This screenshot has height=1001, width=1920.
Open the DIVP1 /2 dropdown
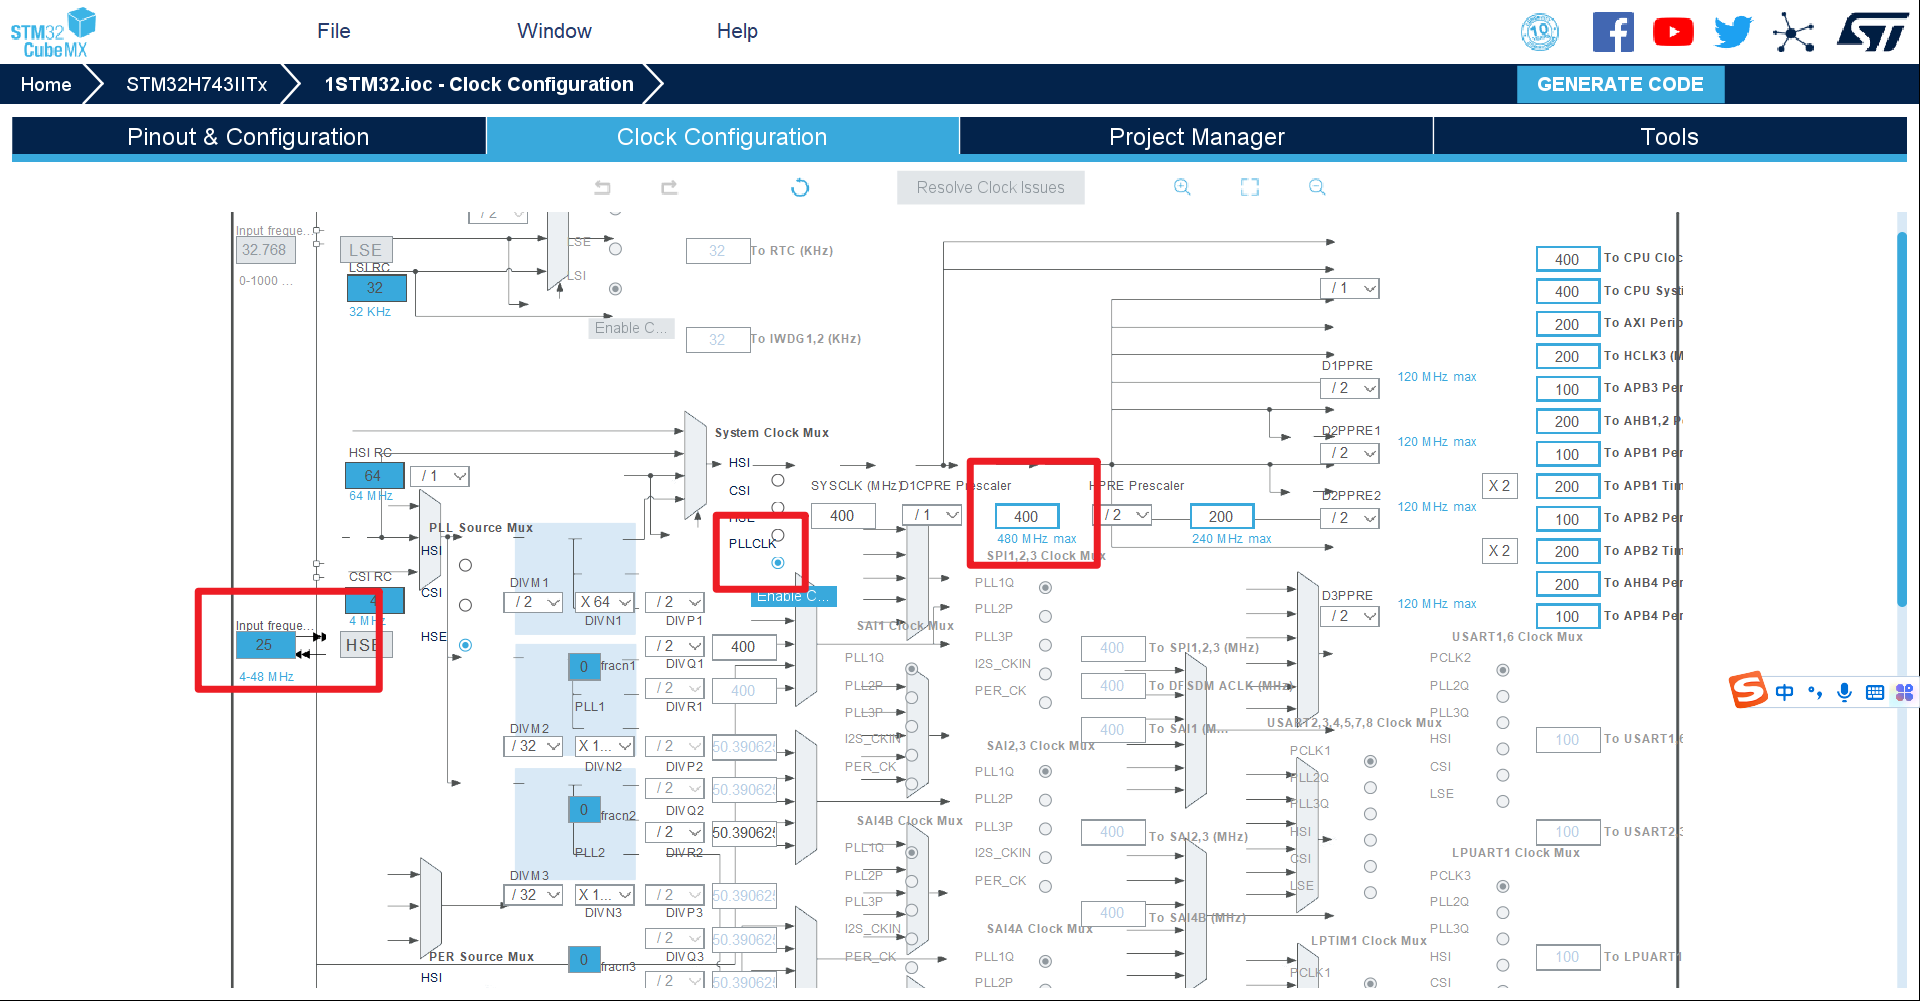[x=675, y=602]
